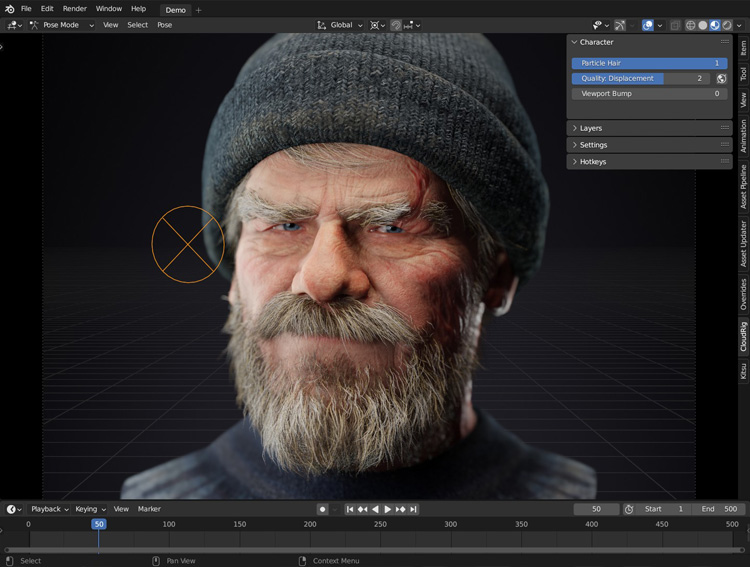Toggle the preview range clock icon
750x567 pixels.
[629, 509]
